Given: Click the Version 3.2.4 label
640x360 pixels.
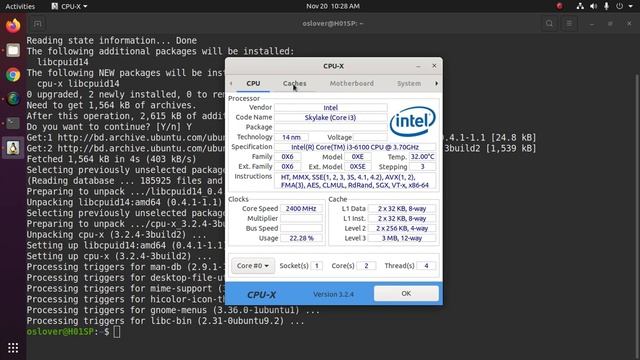Looking at the screenshot, I should [333, 294].
